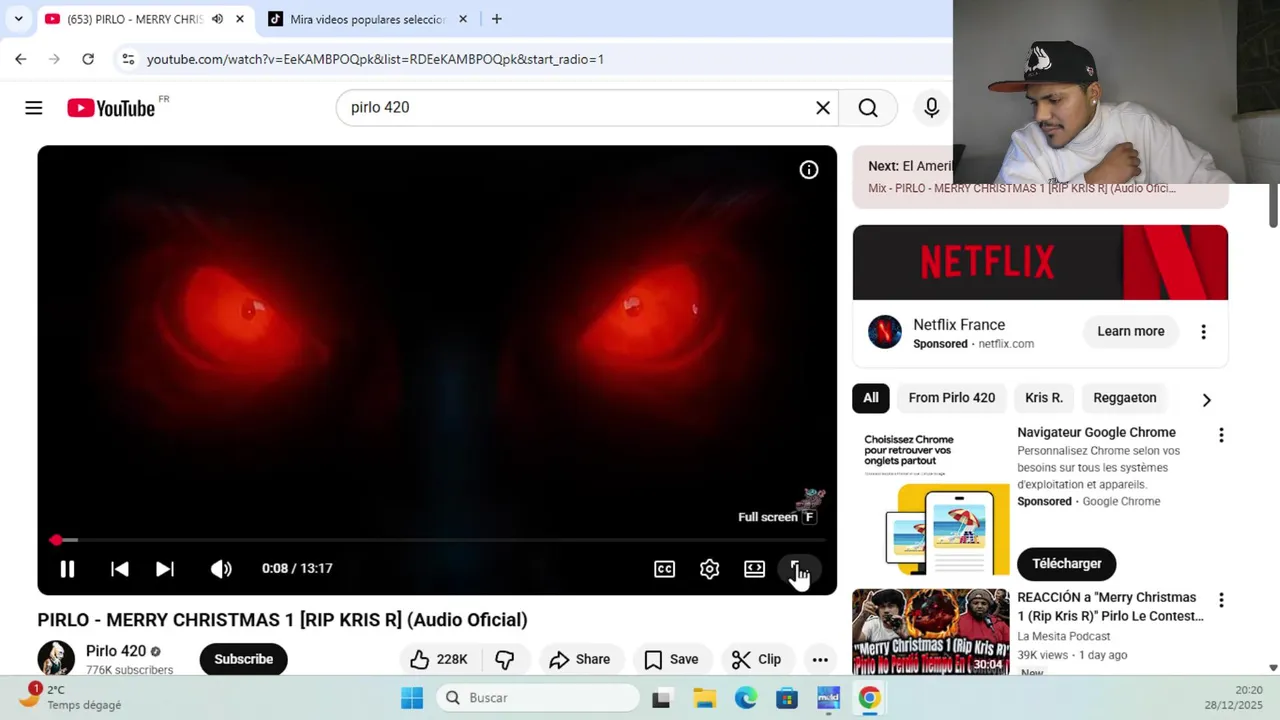Viewport: 1280px width, 720px height.
Task: Close the YouTube browser tab
Action: click(x=240, y=19)
